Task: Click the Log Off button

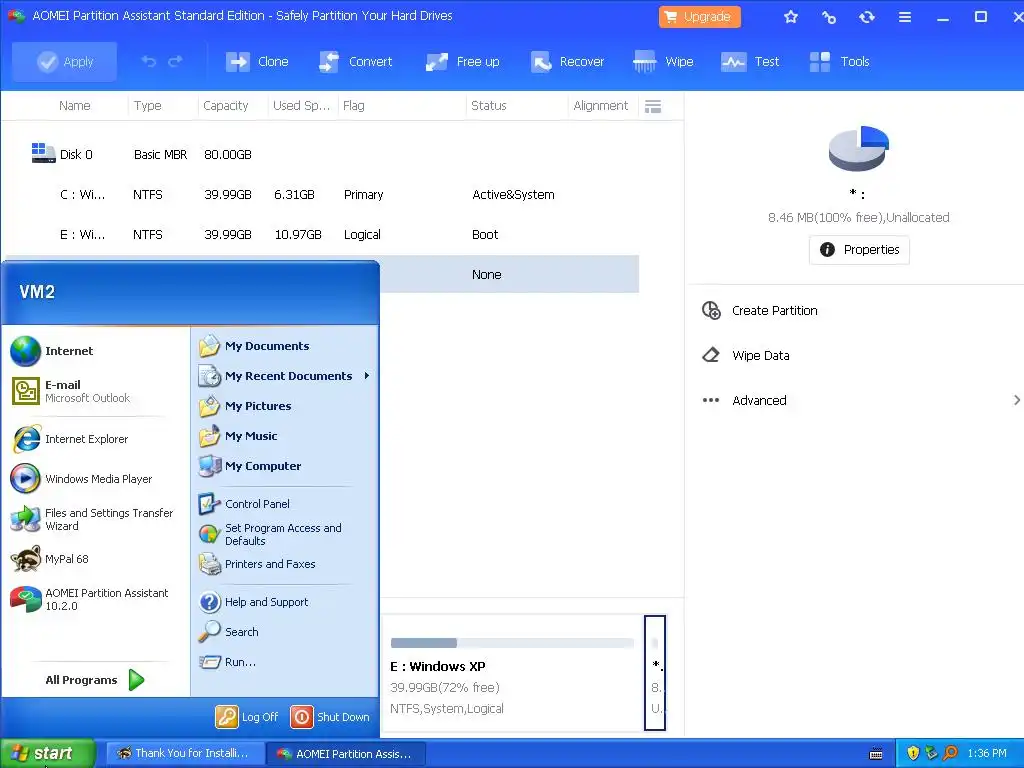Action: tap(248, 717)
